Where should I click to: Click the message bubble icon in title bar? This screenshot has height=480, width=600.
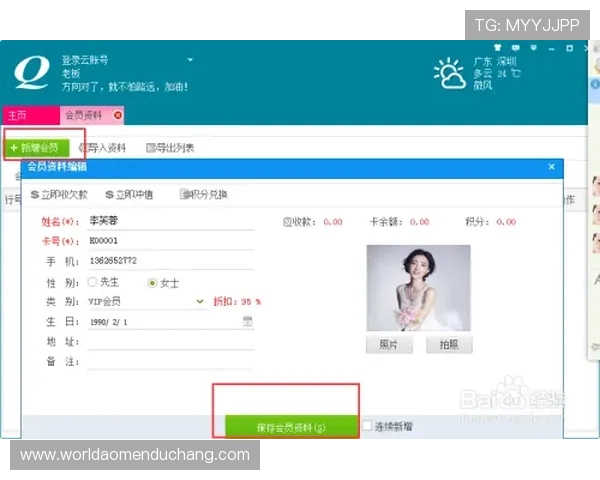click(515, 48)
